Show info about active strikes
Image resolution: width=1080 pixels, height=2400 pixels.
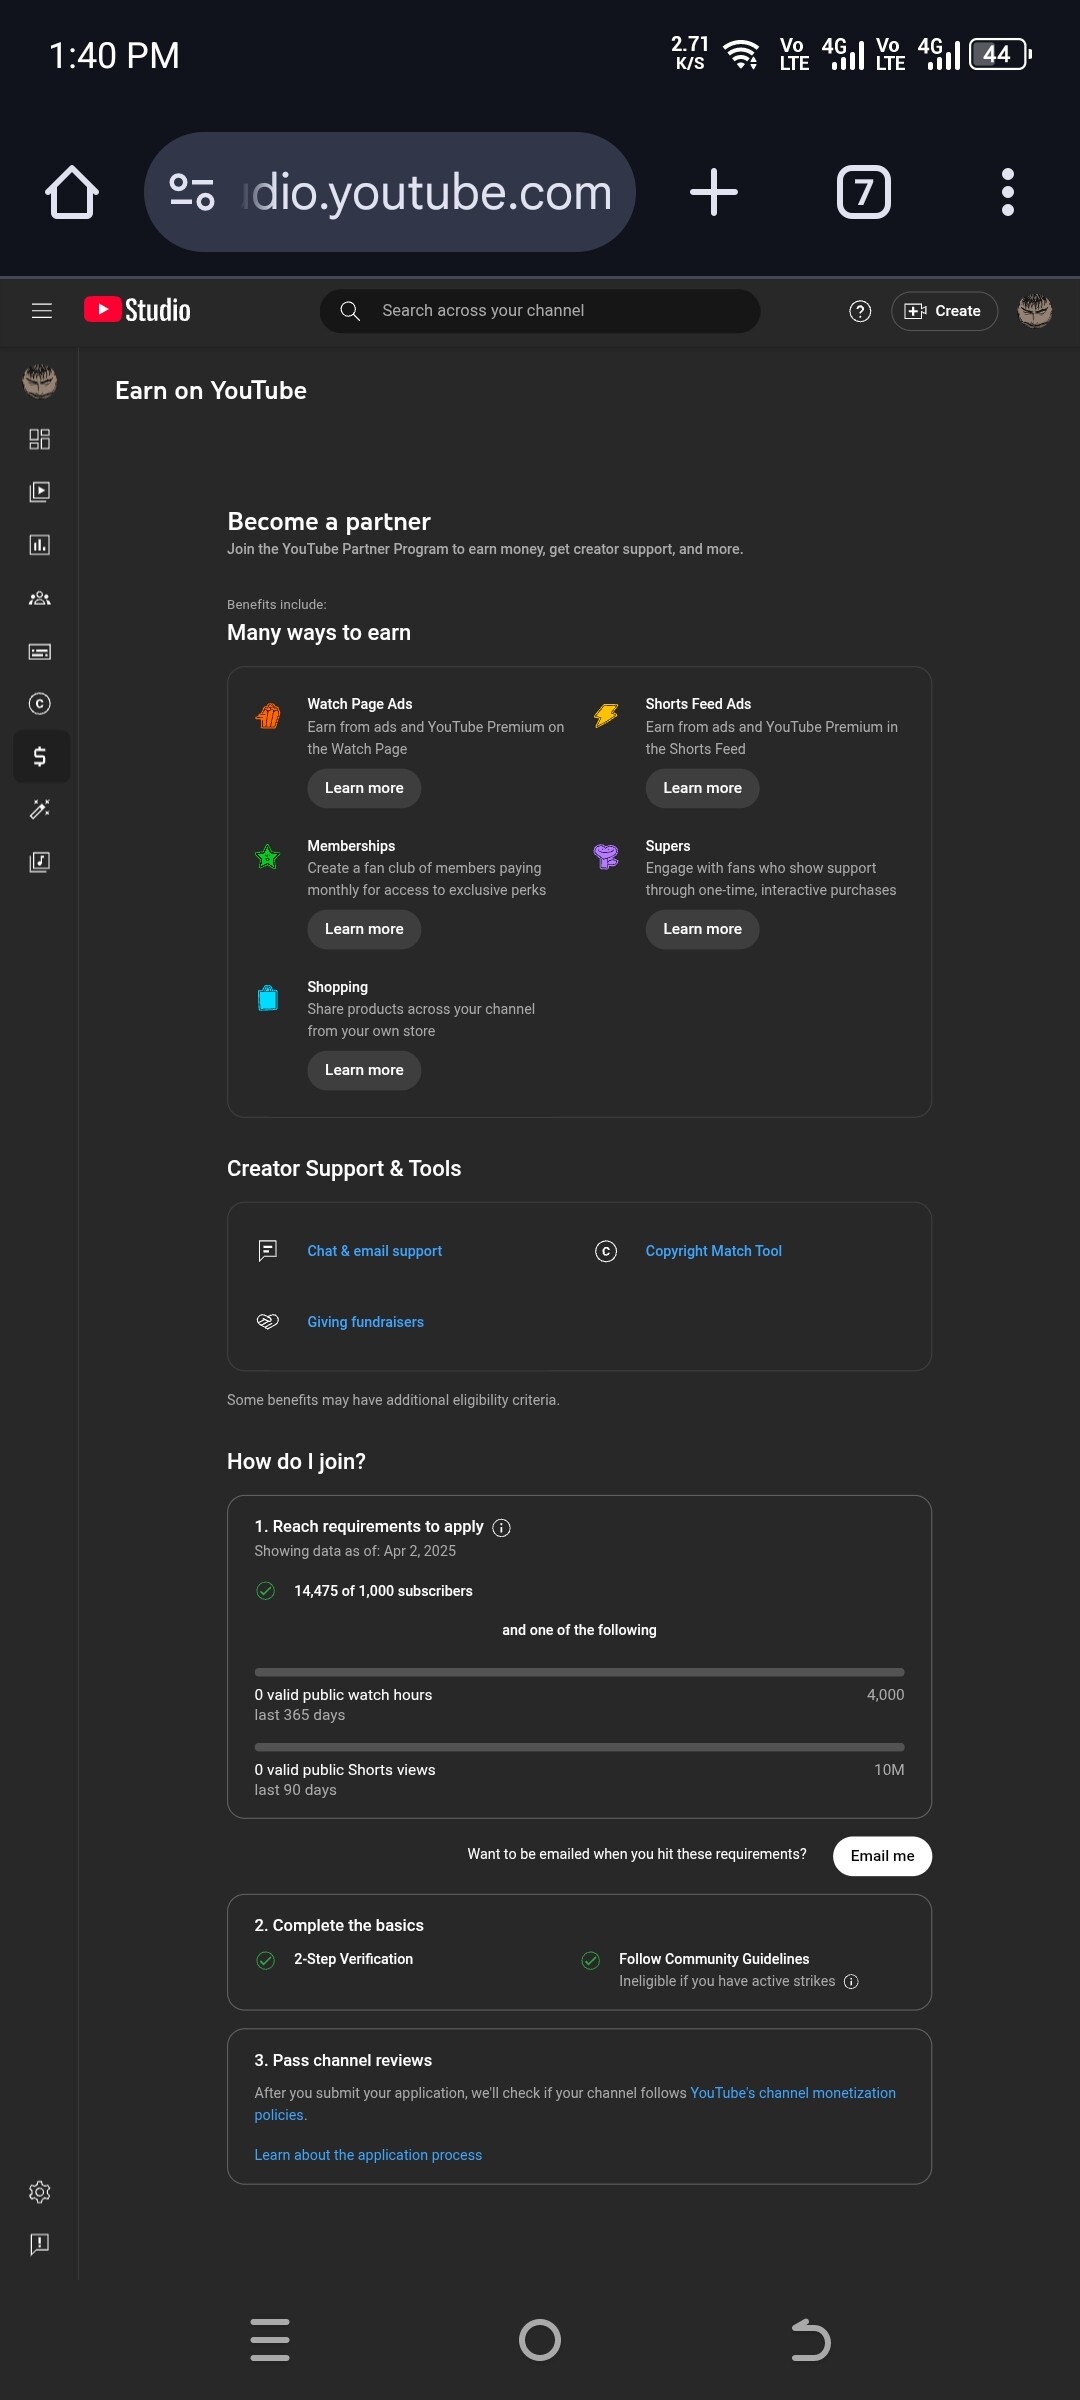click(851, 1982)
